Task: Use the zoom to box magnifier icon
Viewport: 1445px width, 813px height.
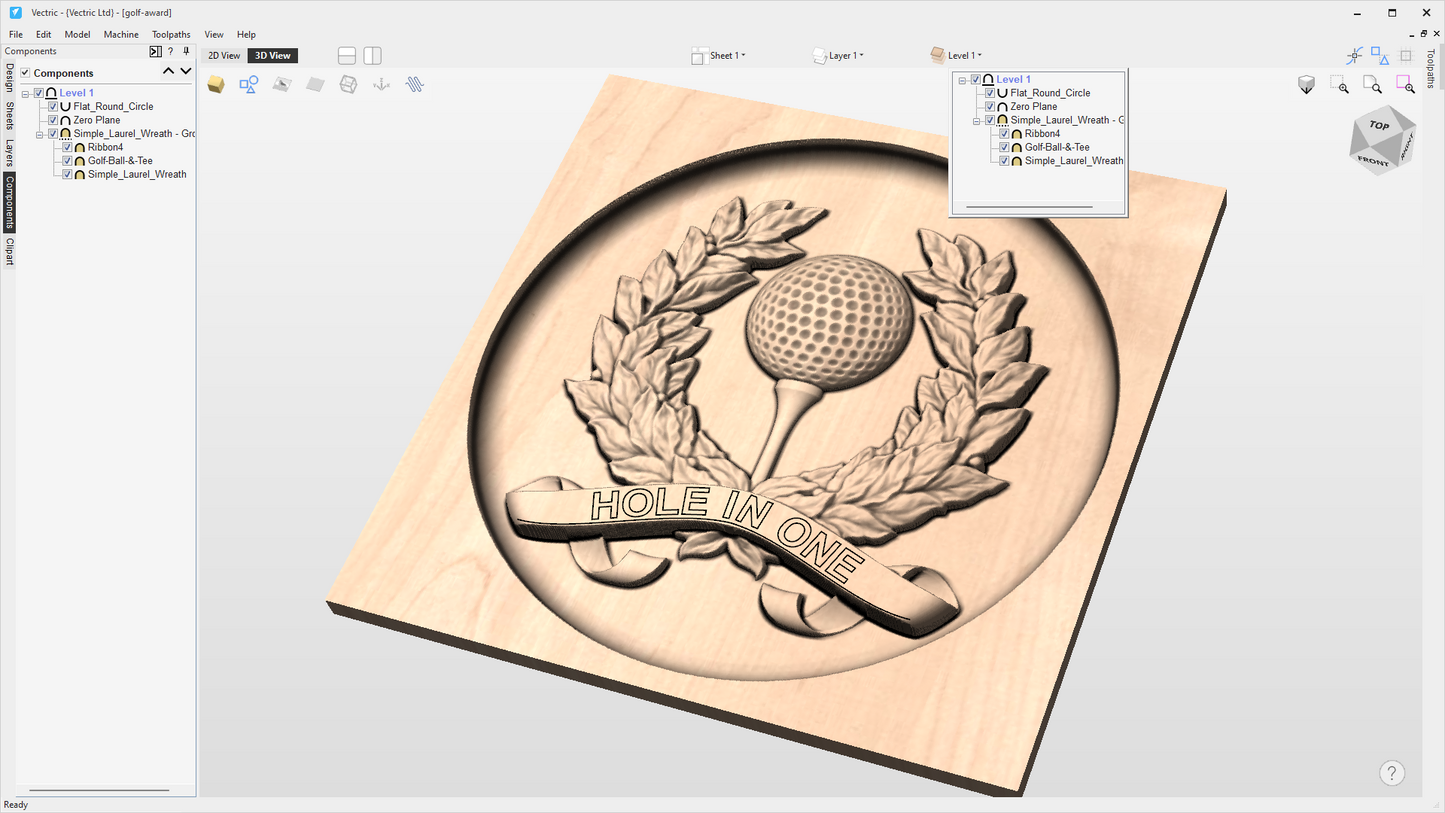Action: tap(1339, 84)
